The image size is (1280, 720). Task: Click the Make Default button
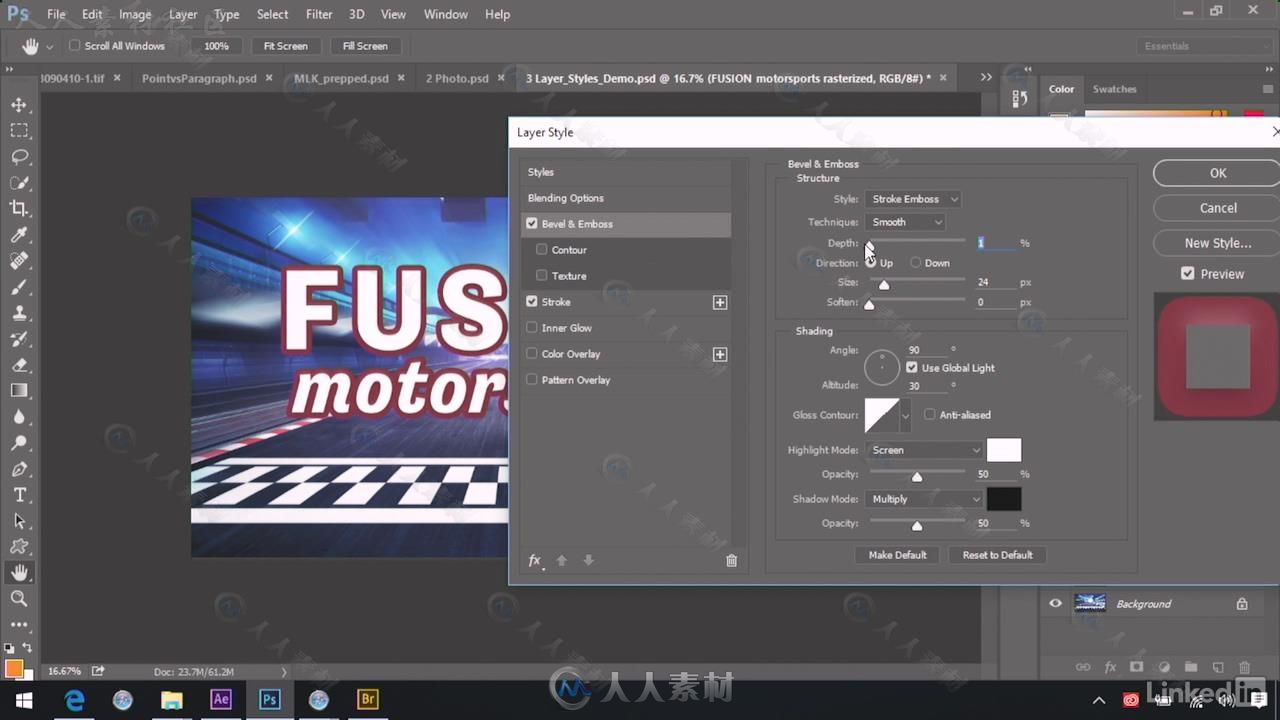(x=897, y=555)
